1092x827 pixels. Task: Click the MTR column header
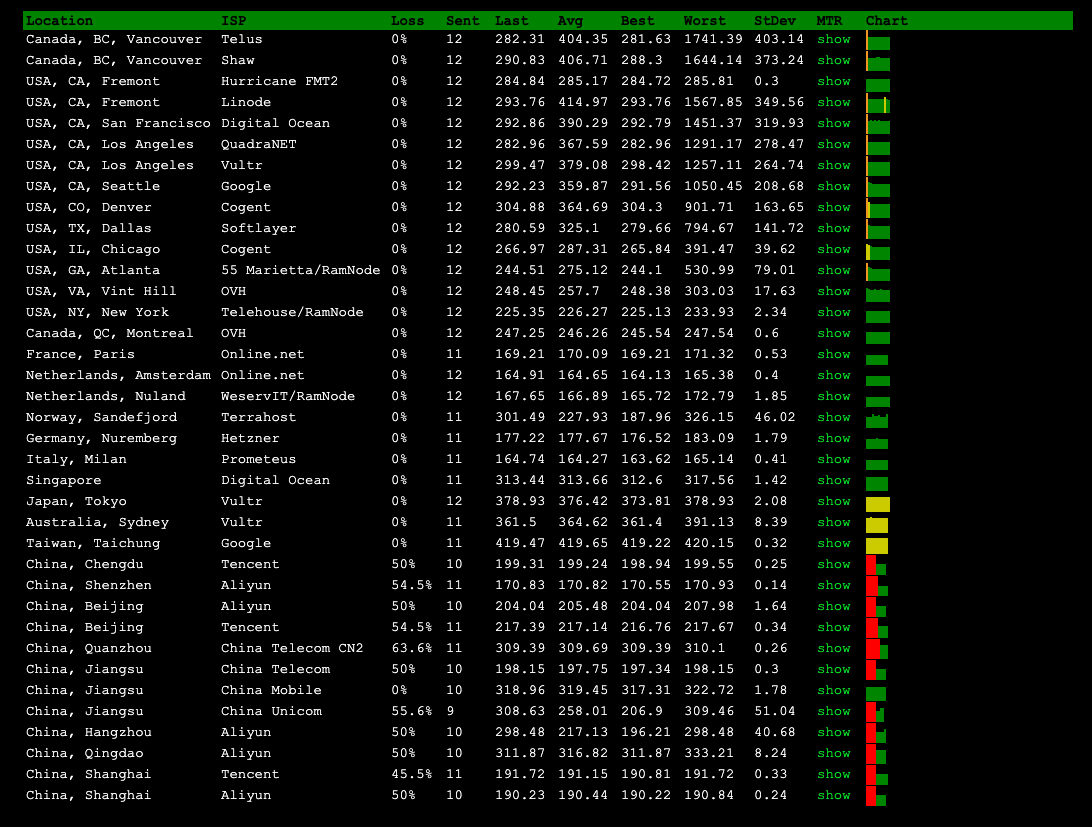tap(829, 21)
